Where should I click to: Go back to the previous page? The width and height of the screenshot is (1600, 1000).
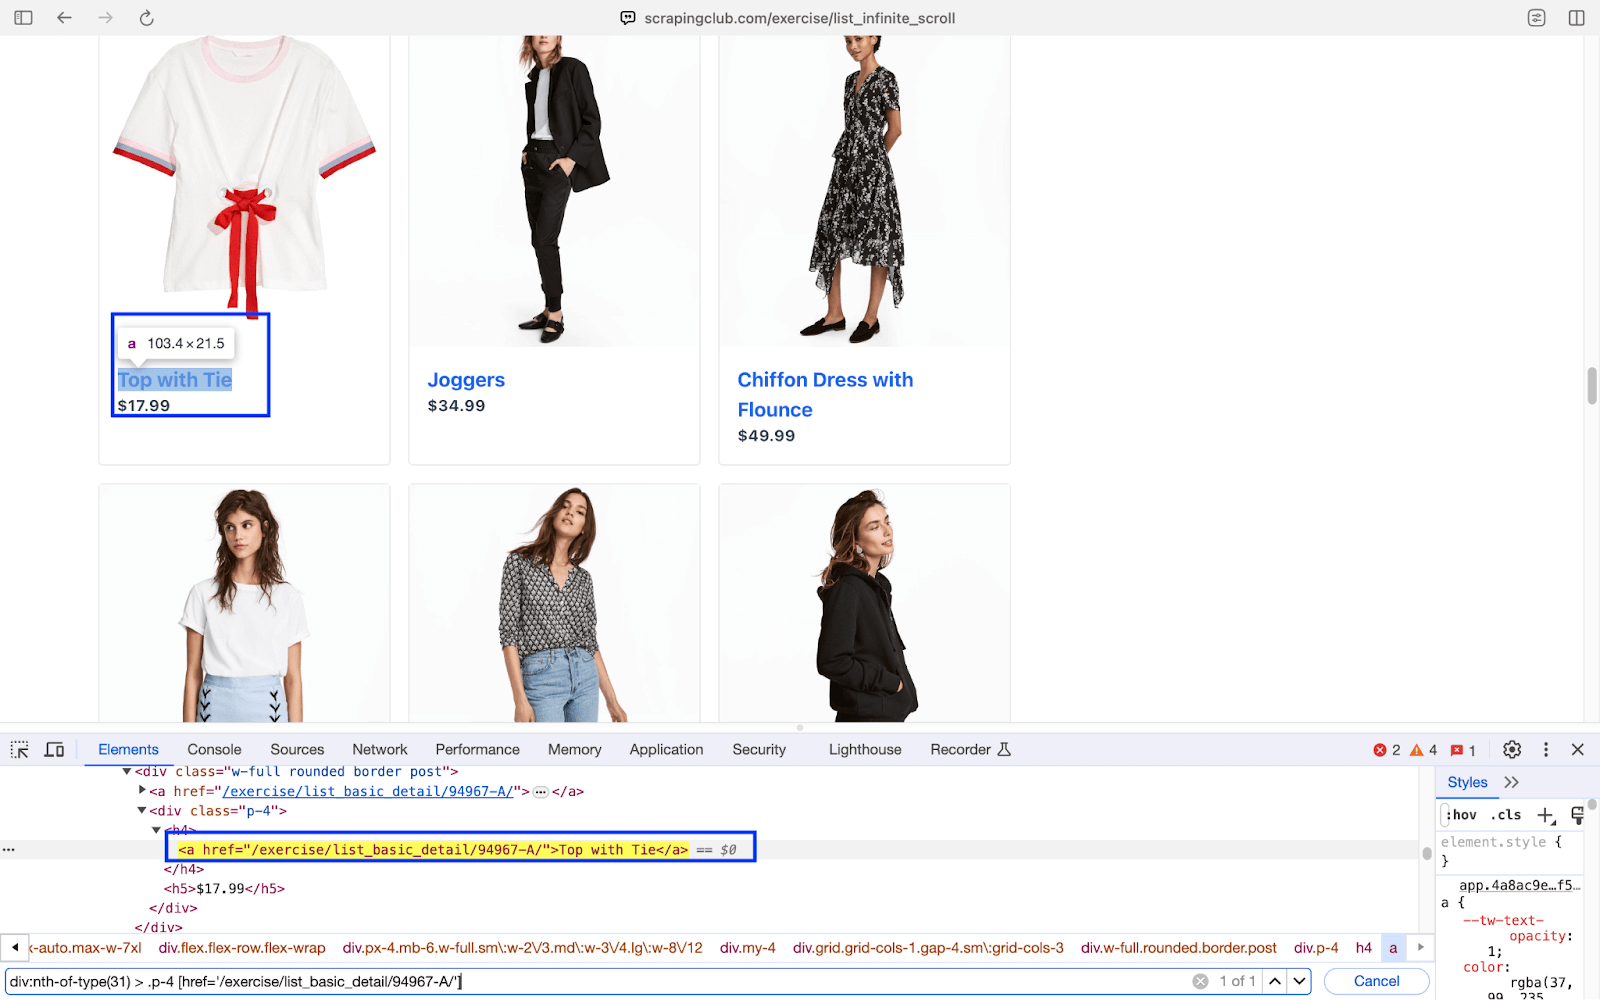(64, 18)
